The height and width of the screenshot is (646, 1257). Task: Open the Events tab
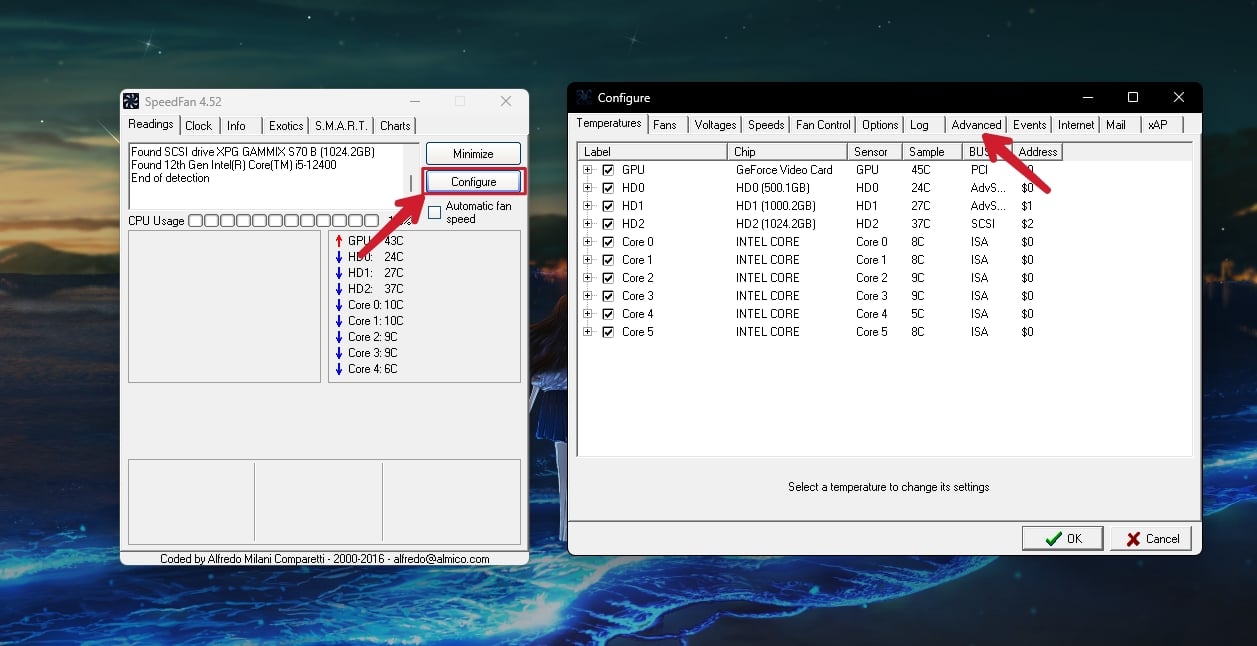[1029, 125]
